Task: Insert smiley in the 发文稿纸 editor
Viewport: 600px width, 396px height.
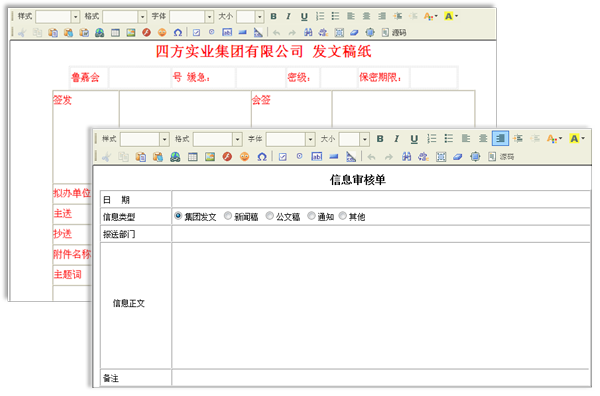Action: point(162,33)
